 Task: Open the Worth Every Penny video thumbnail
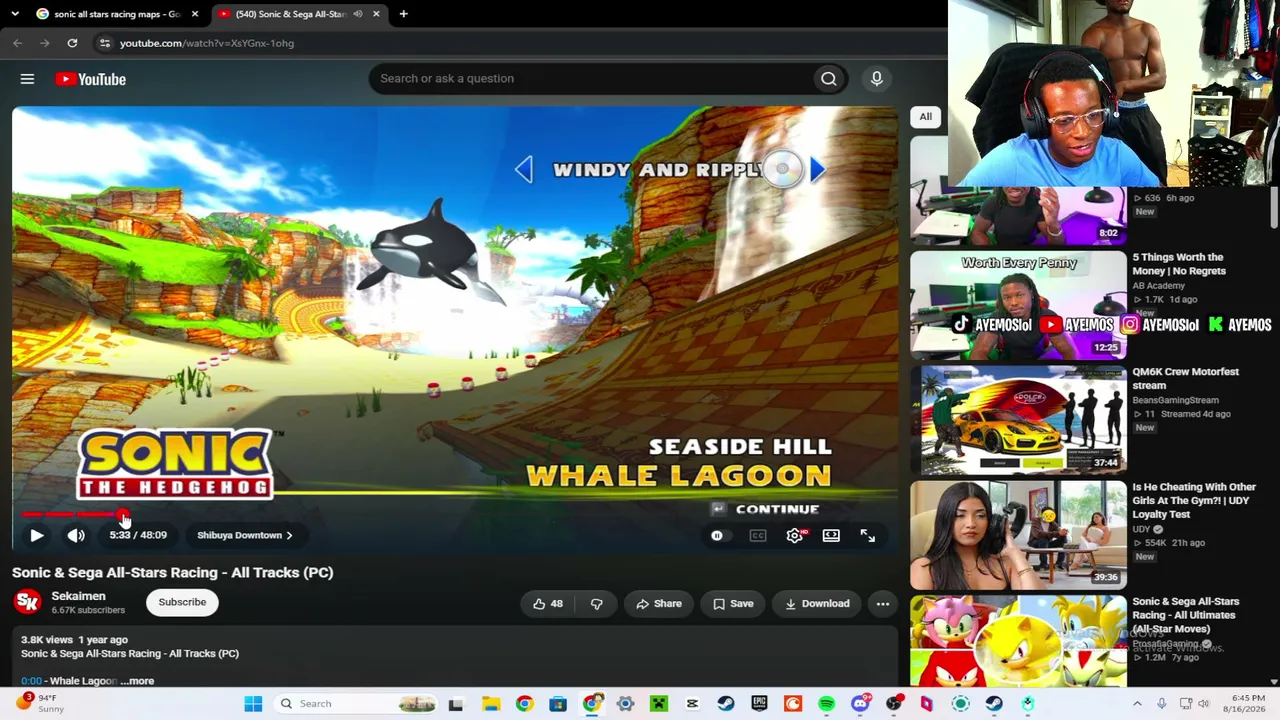(1018, 305)
